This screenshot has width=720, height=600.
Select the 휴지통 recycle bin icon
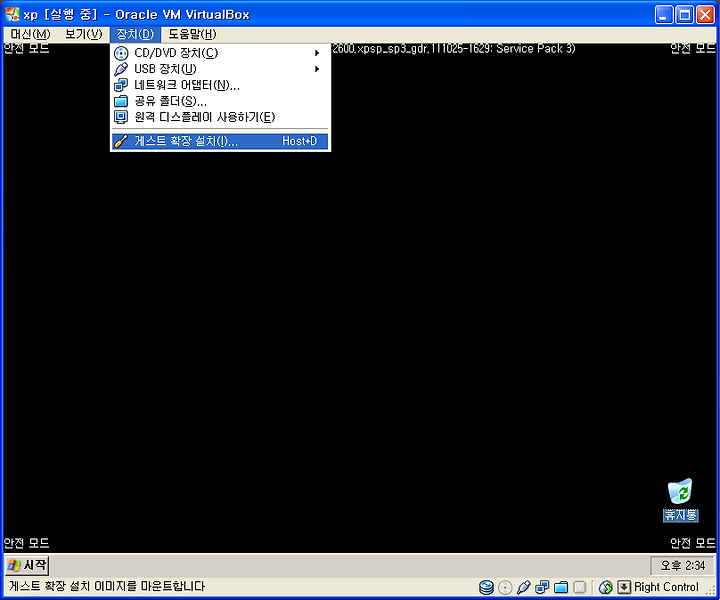(x=681, y=500)
